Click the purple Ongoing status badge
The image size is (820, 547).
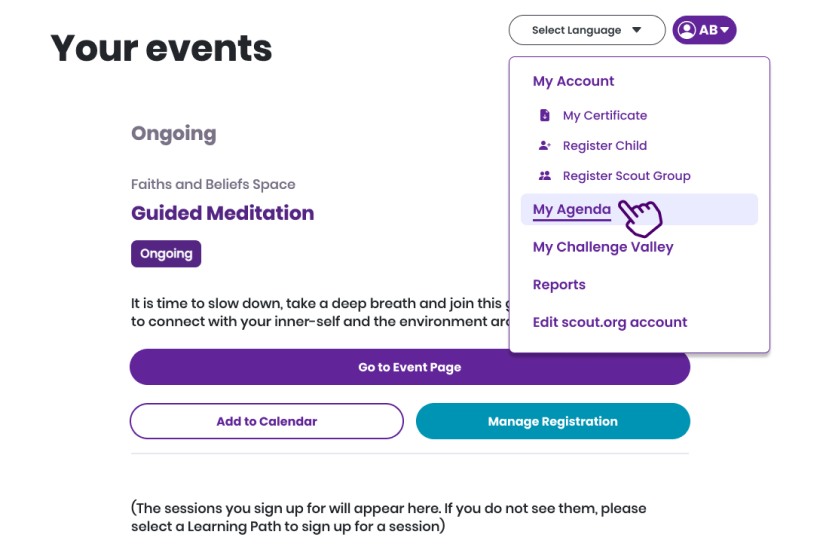point(166,254)
